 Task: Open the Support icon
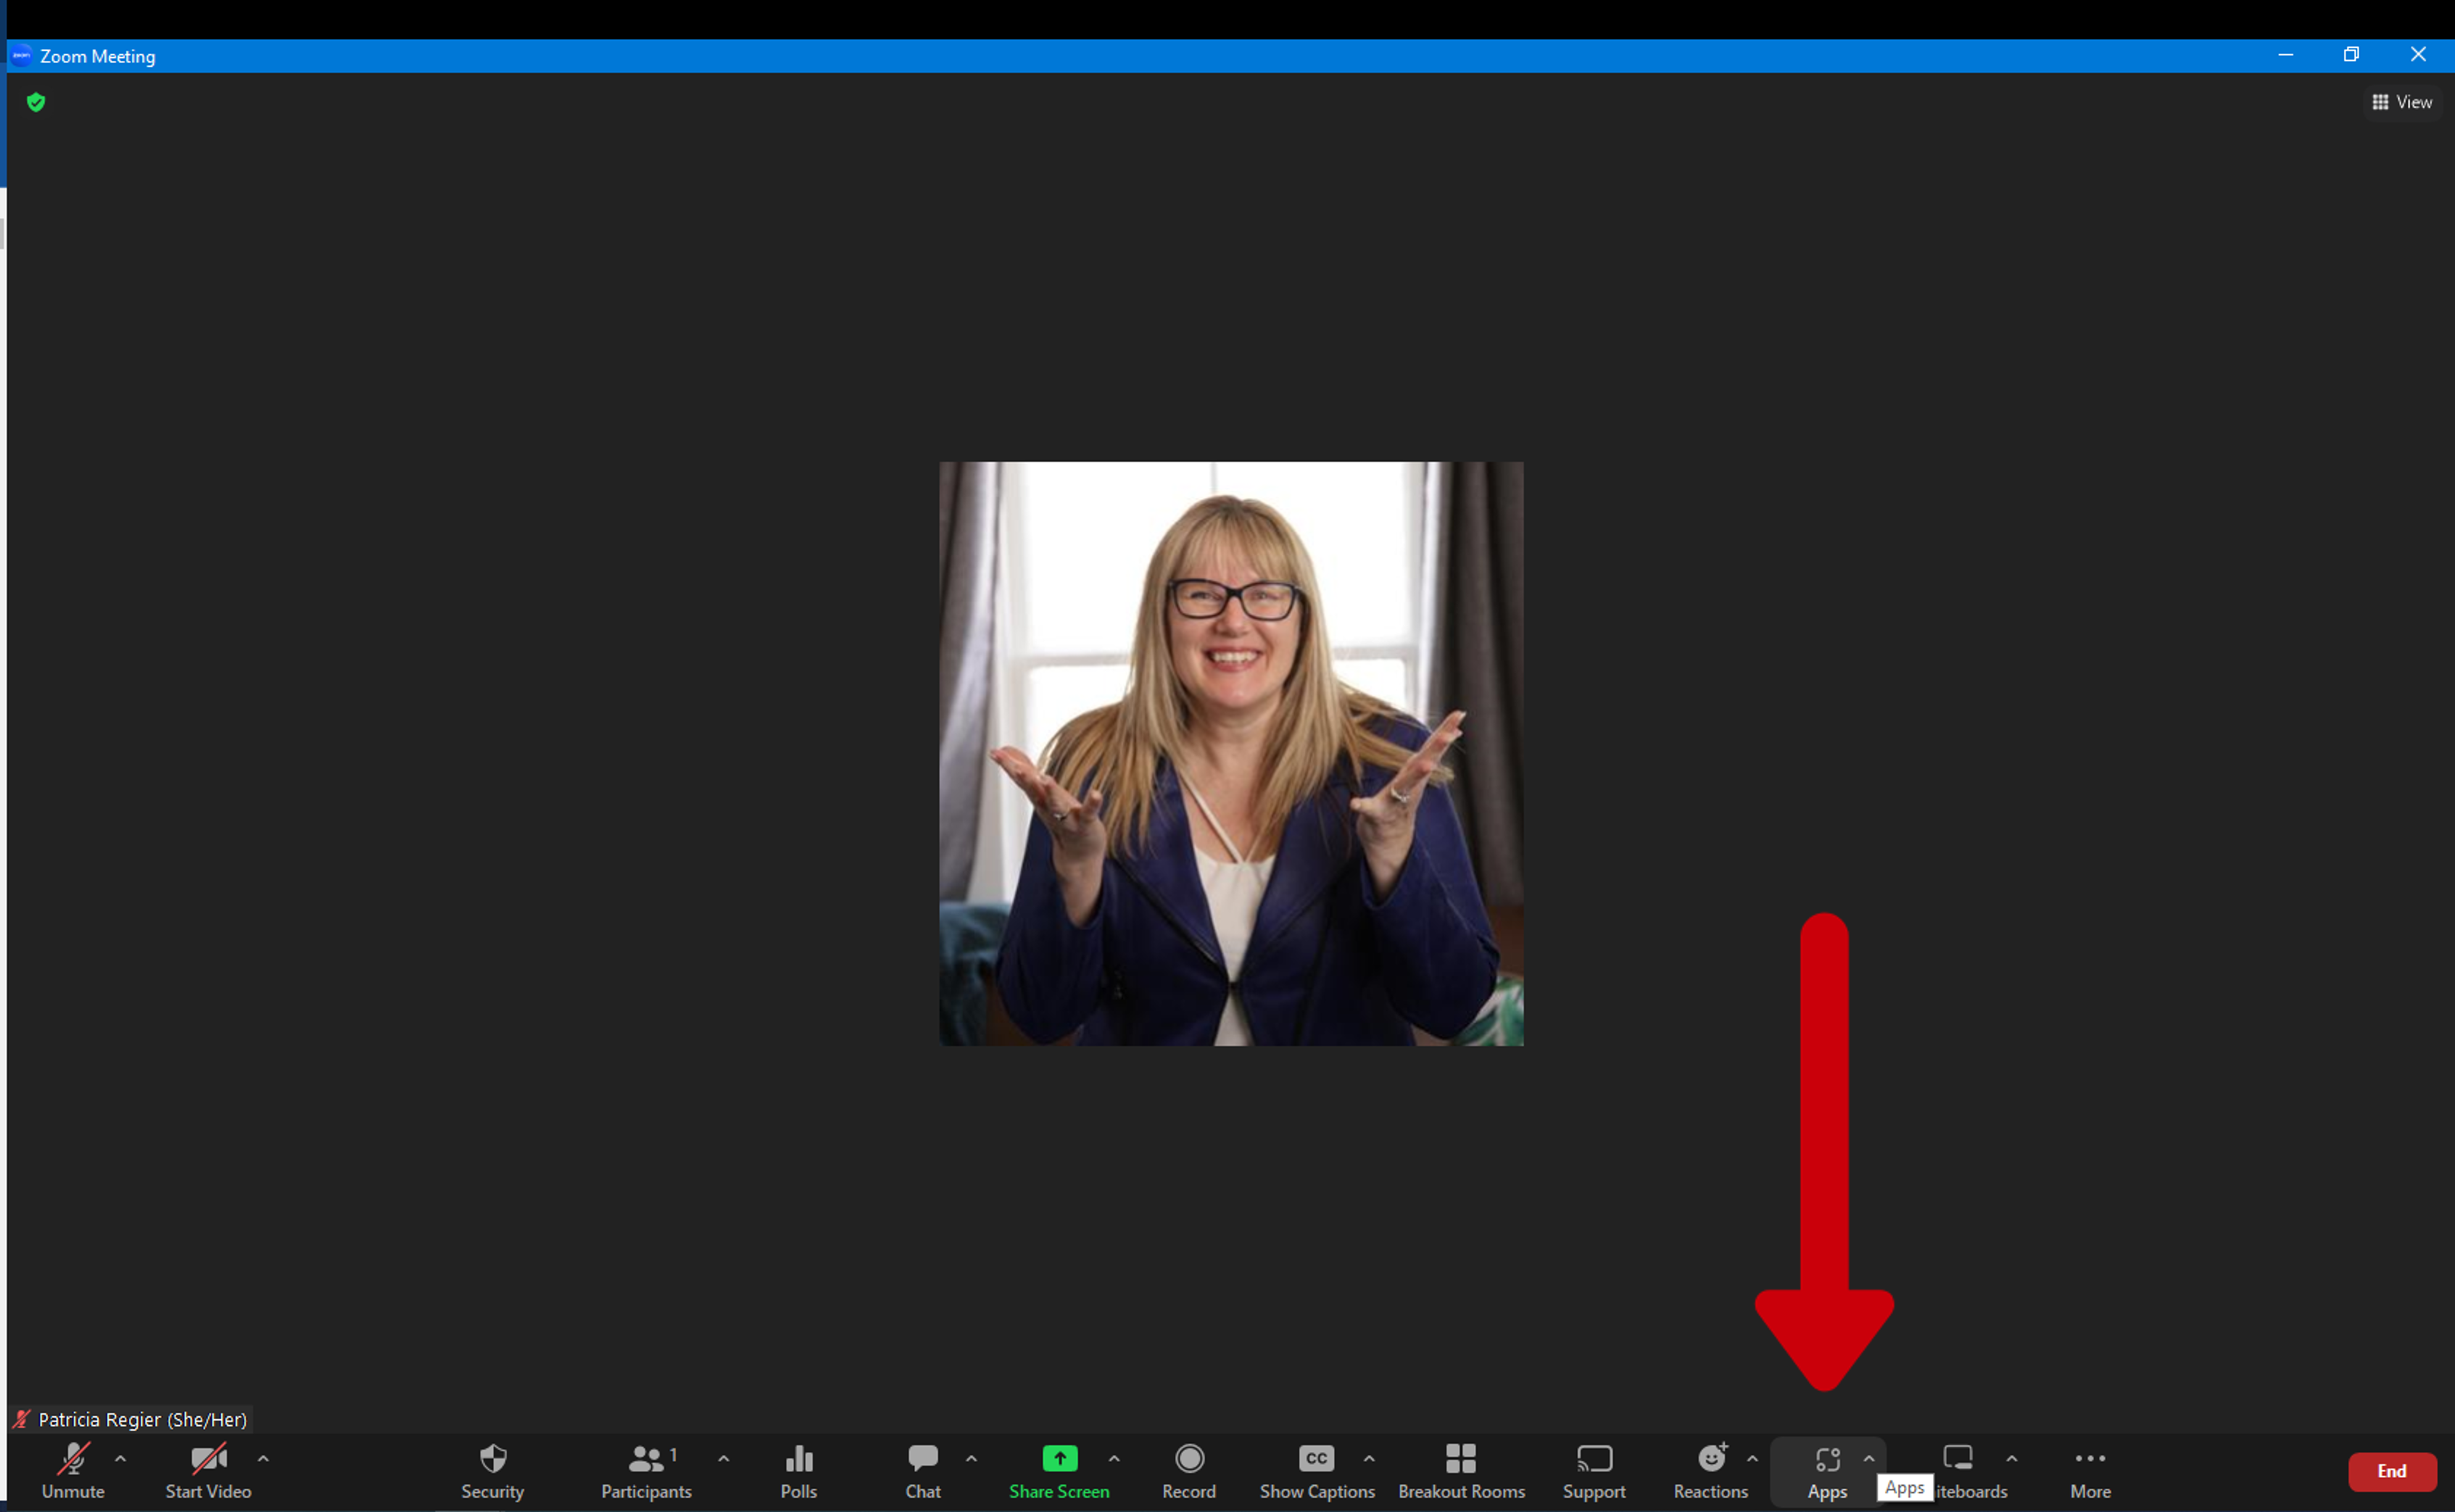click(1594, 1471)
